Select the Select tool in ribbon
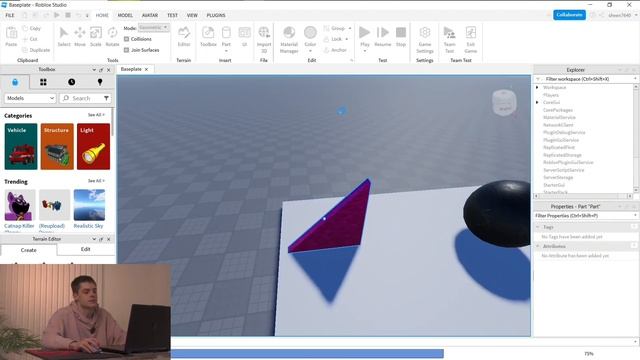This screenshot has width=640, height=360. click(64, 36)
